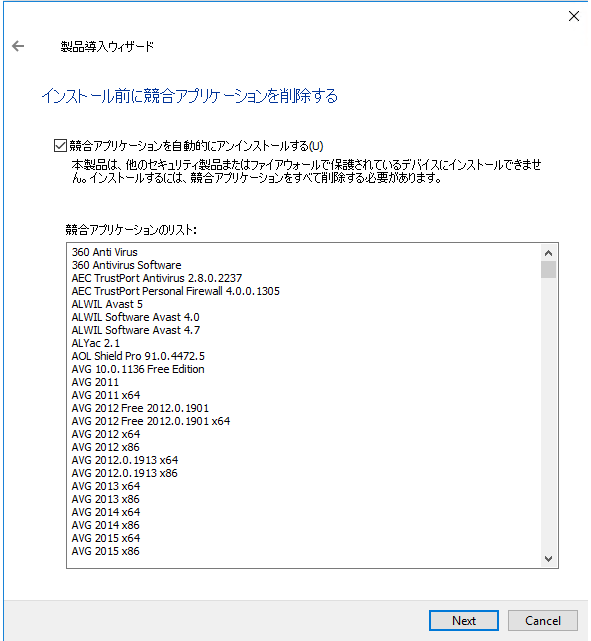
Task: Select 'AEC TrustPort Personal Firewall 4.0.0.1305'
Action: [x=175, y=291]
